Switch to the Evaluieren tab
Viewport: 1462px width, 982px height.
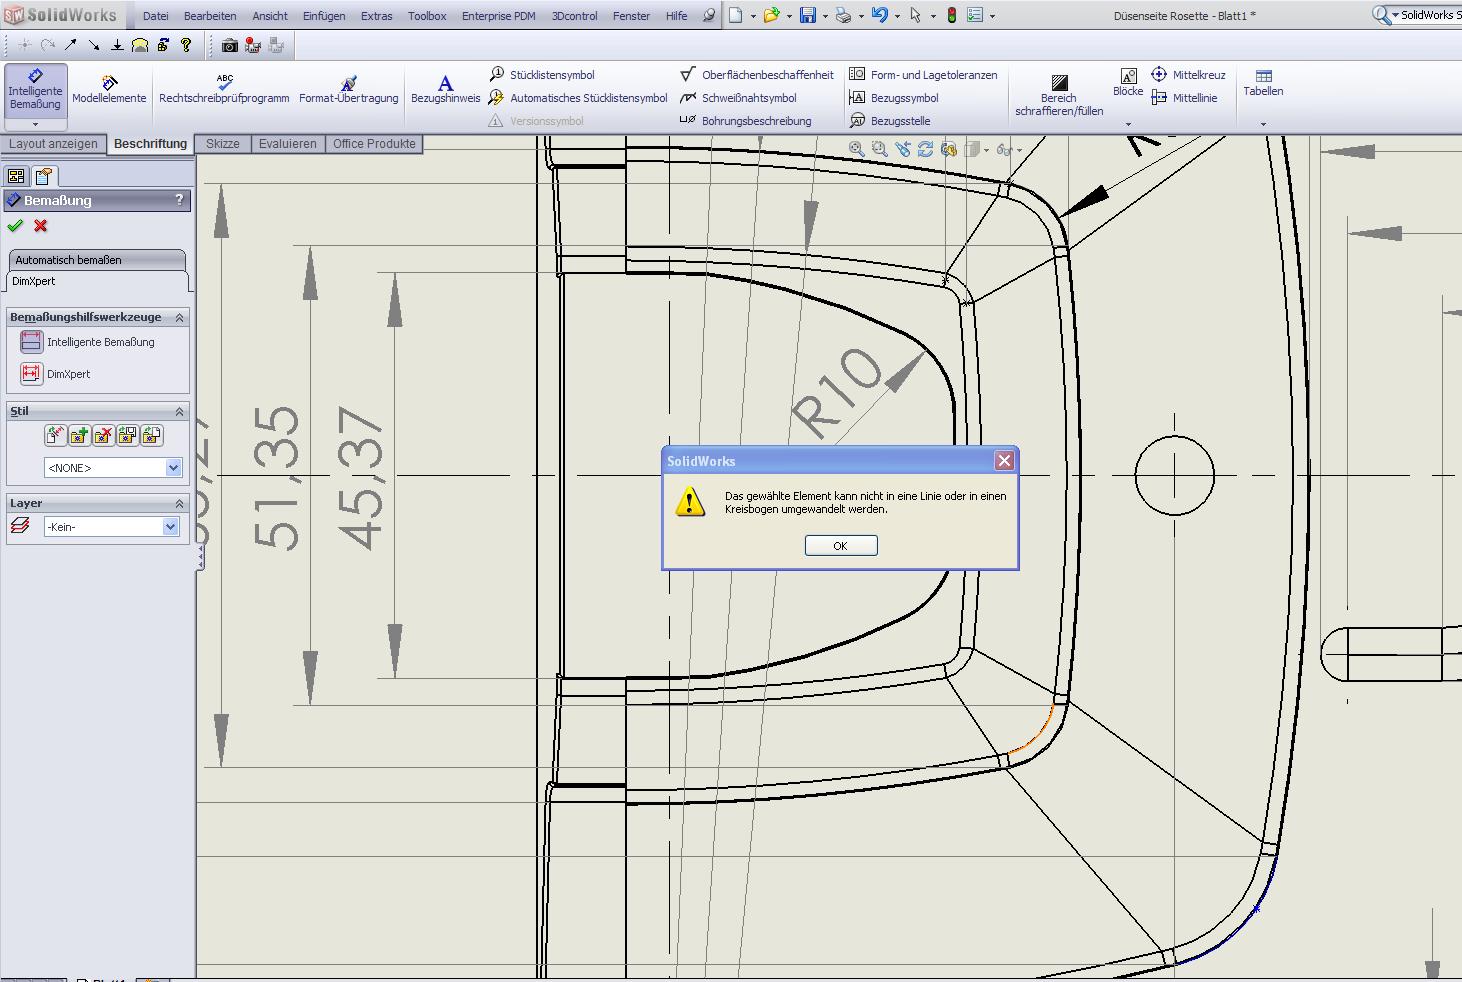tap(288, 144)
